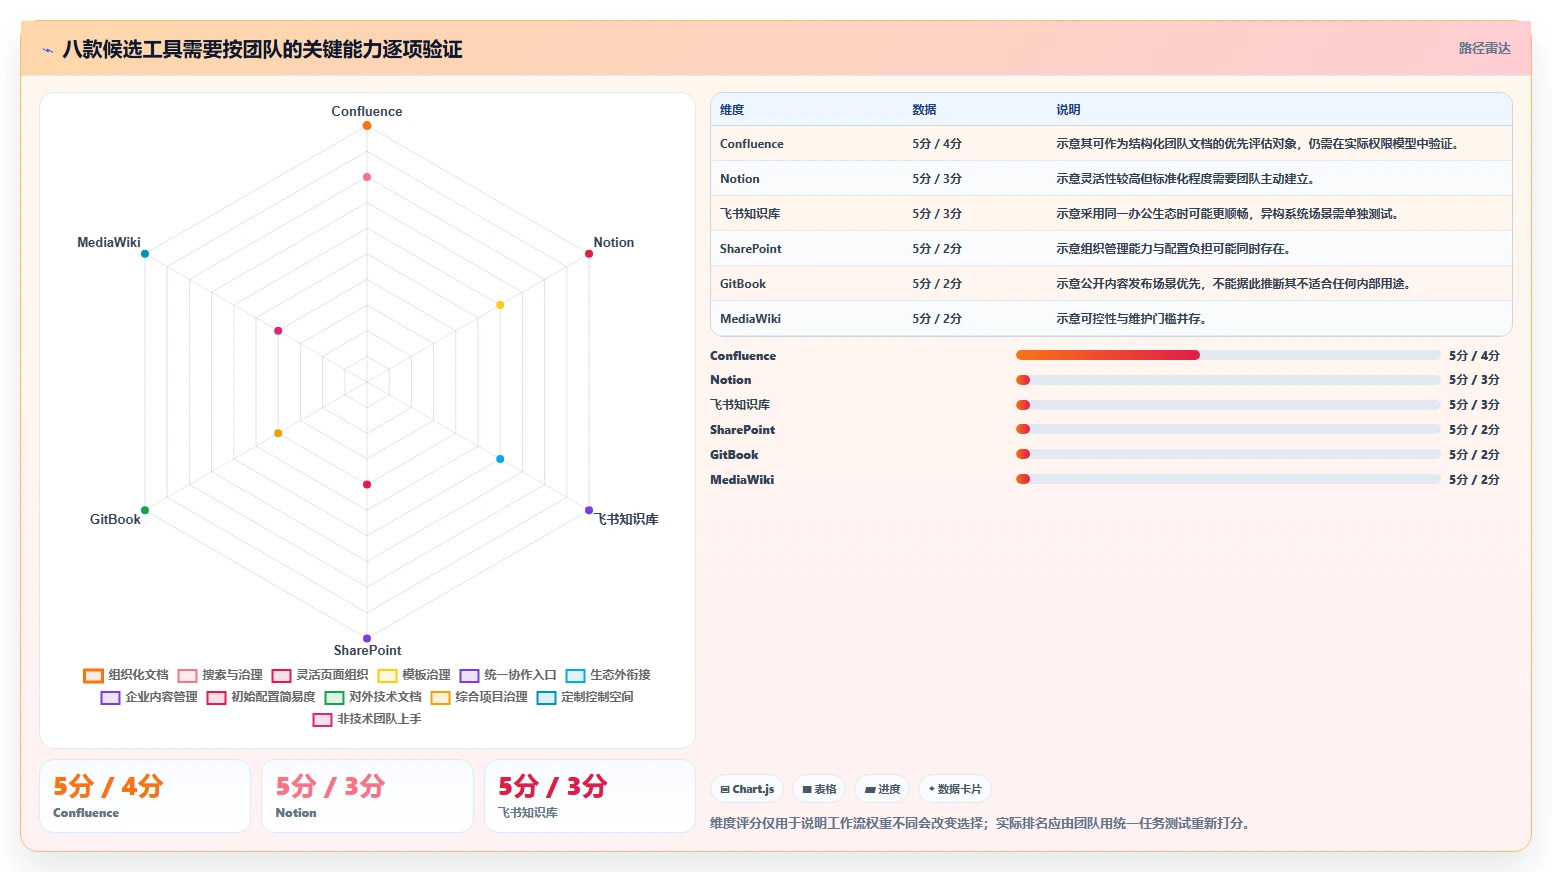Screen dimensions: 1552x872
Task: Click the GitBook progress bar
Action: [x=1228, y=454]
